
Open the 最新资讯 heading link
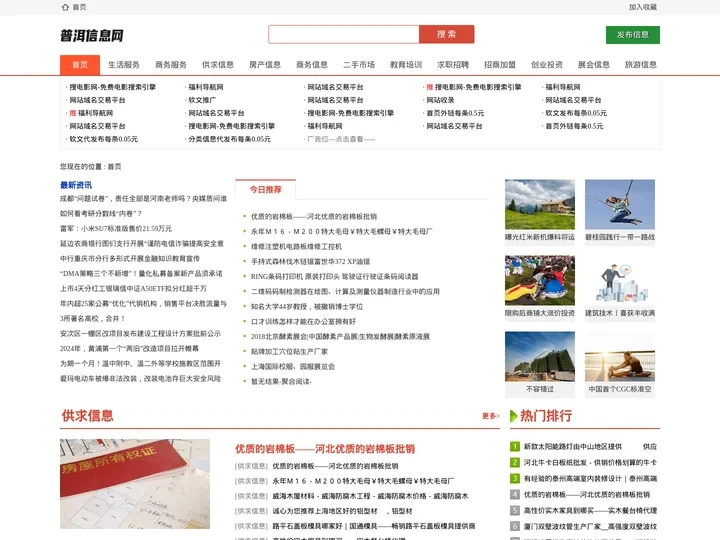(76, 185)
